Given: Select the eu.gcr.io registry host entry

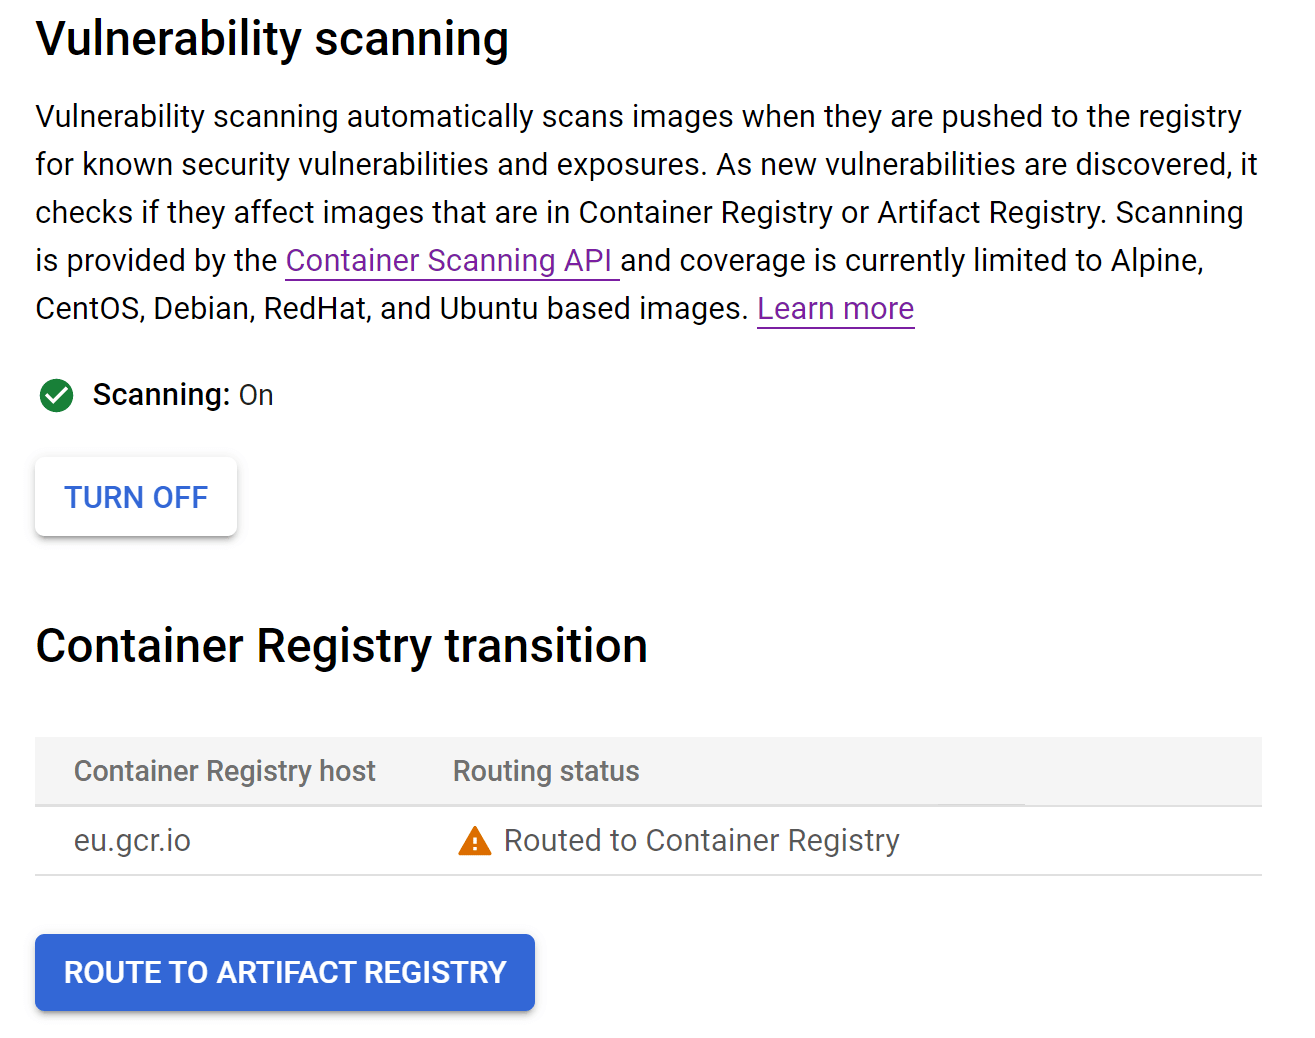Looking at the screenshot, I should (x=132, y=841).
